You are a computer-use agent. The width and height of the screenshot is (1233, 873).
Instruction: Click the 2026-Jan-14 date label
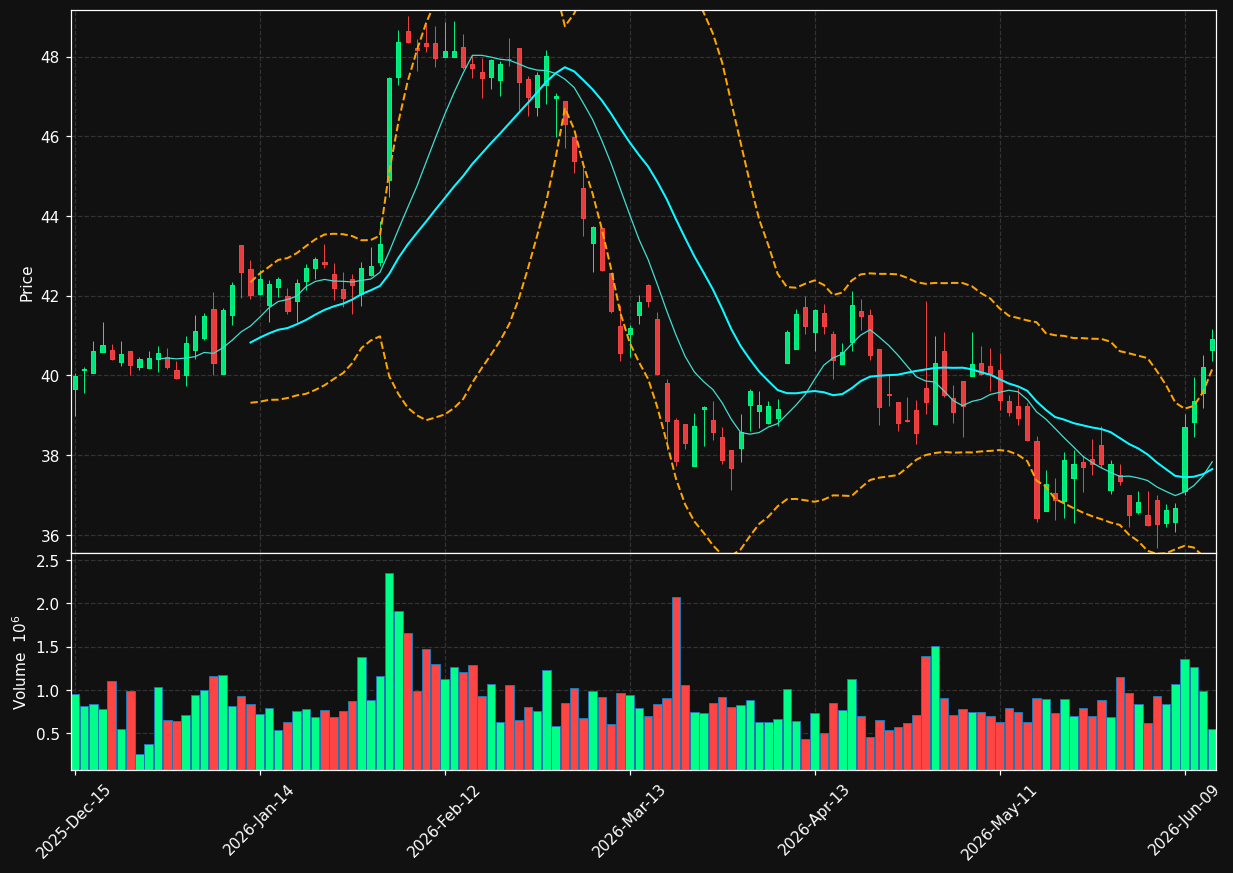click(x=259, y=820)
